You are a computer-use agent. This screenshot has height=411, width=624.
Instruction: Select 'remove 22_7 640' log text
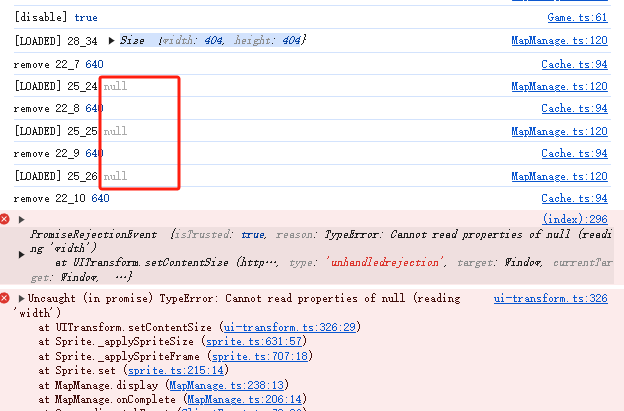point(58,64)
